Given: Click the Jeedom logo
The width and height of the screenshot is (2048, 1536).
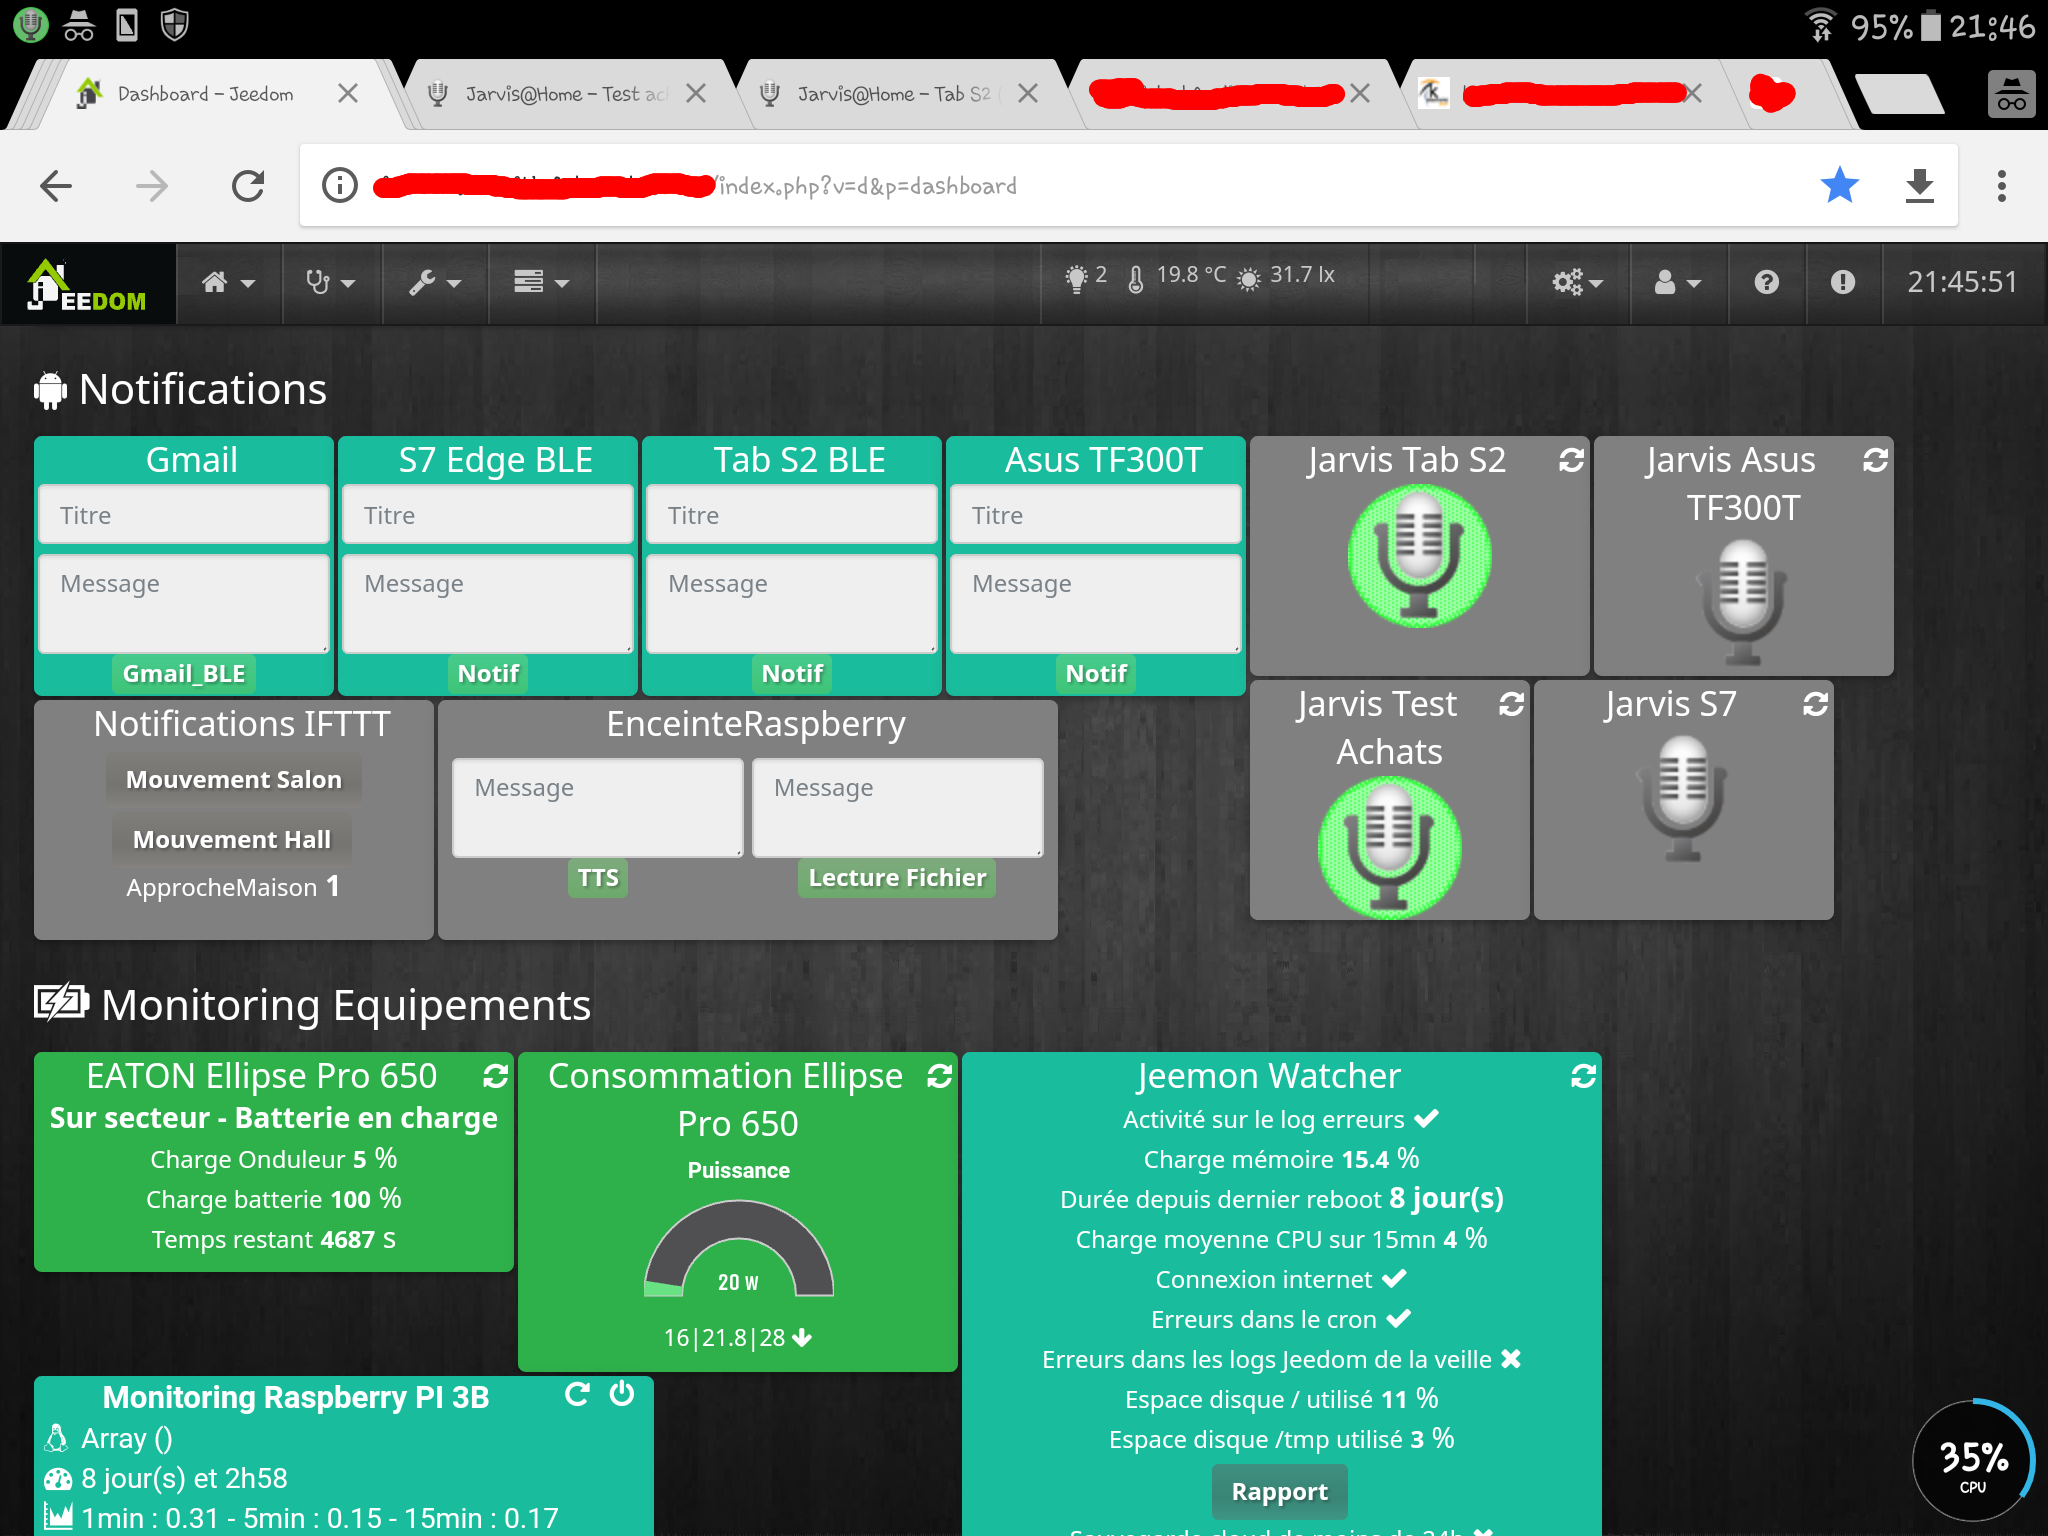Looking at the screenshot, I should pyautogui.click(x=88, y=285).
